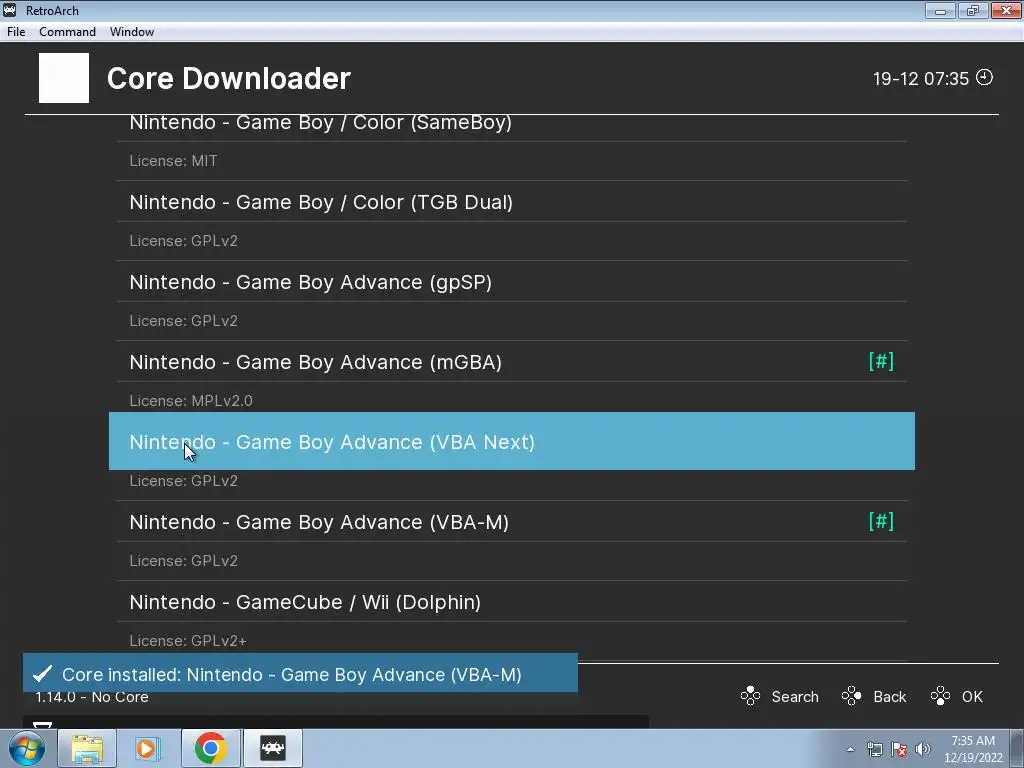
Task: Select the Game Boy Advance (mGBA) core
Action: point(512,362)
